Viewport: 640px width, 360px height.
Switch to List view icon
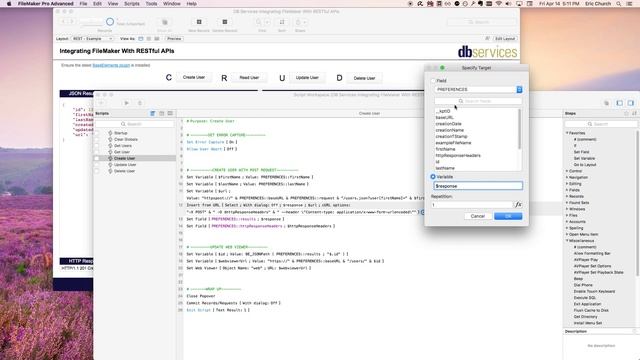point(149,39)
